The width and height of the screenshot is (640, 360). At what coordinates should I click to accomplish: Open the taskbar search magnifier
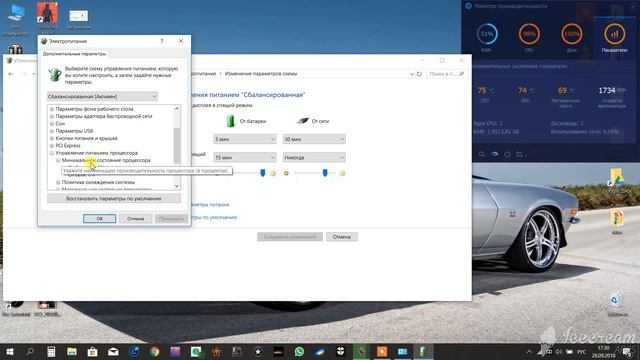(30, 351)
